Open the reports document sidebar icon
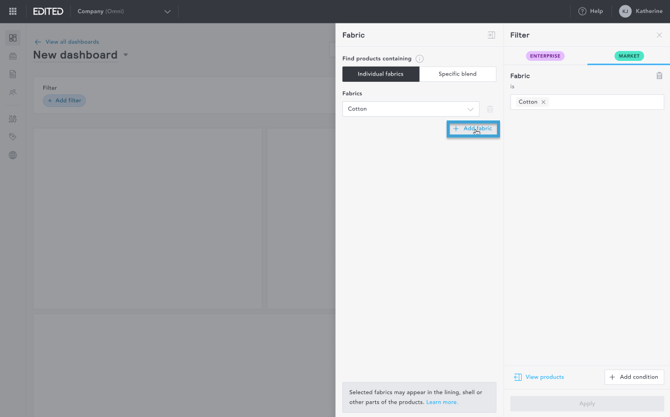The width and height of the screenshot is (670, 417). click(x=13, y=74)
